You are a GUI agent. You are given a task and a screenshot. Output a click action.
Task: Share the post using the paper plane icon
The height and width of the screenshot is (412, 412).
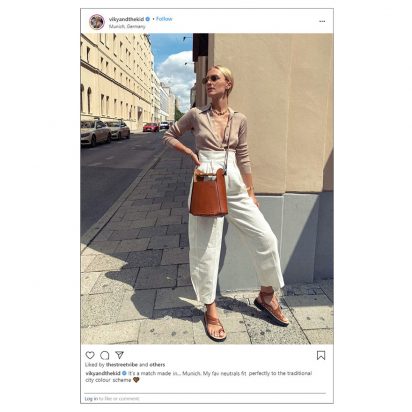point(119,355)
